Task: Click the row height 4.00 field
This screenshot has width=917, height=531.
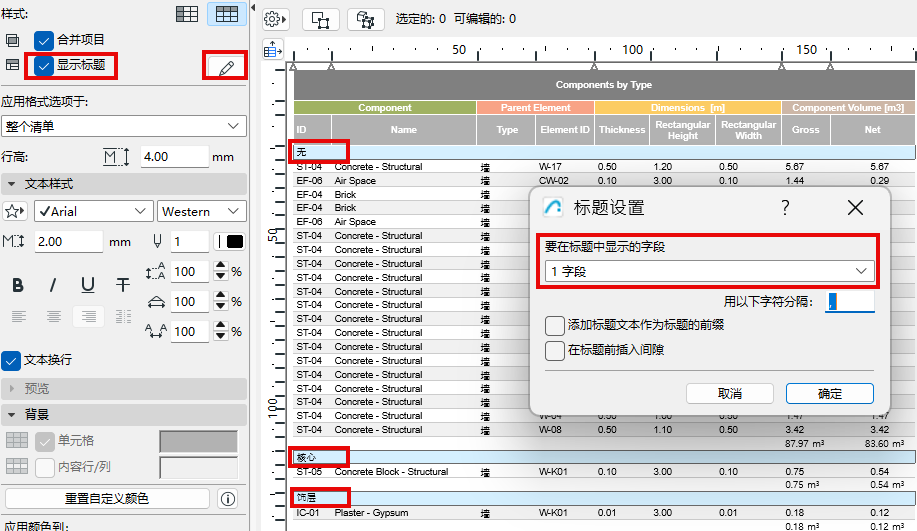Action: coord(174,157)
